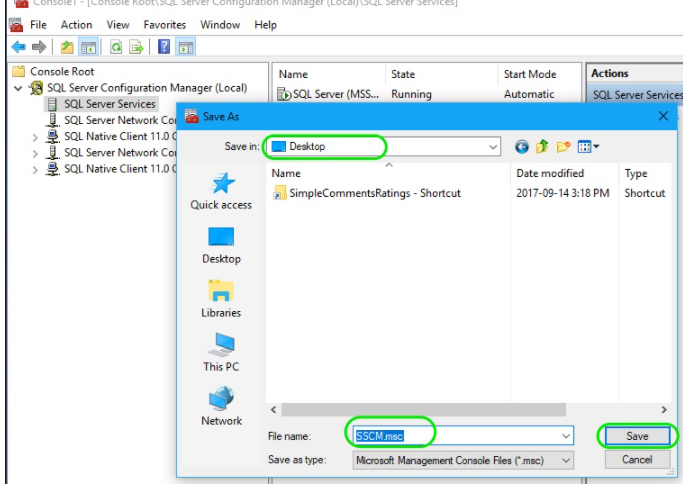Image resolution: width=683 pixels, height=488 pixels.
Task: Go up one level in Save As dialog
Action: point(542,147)
